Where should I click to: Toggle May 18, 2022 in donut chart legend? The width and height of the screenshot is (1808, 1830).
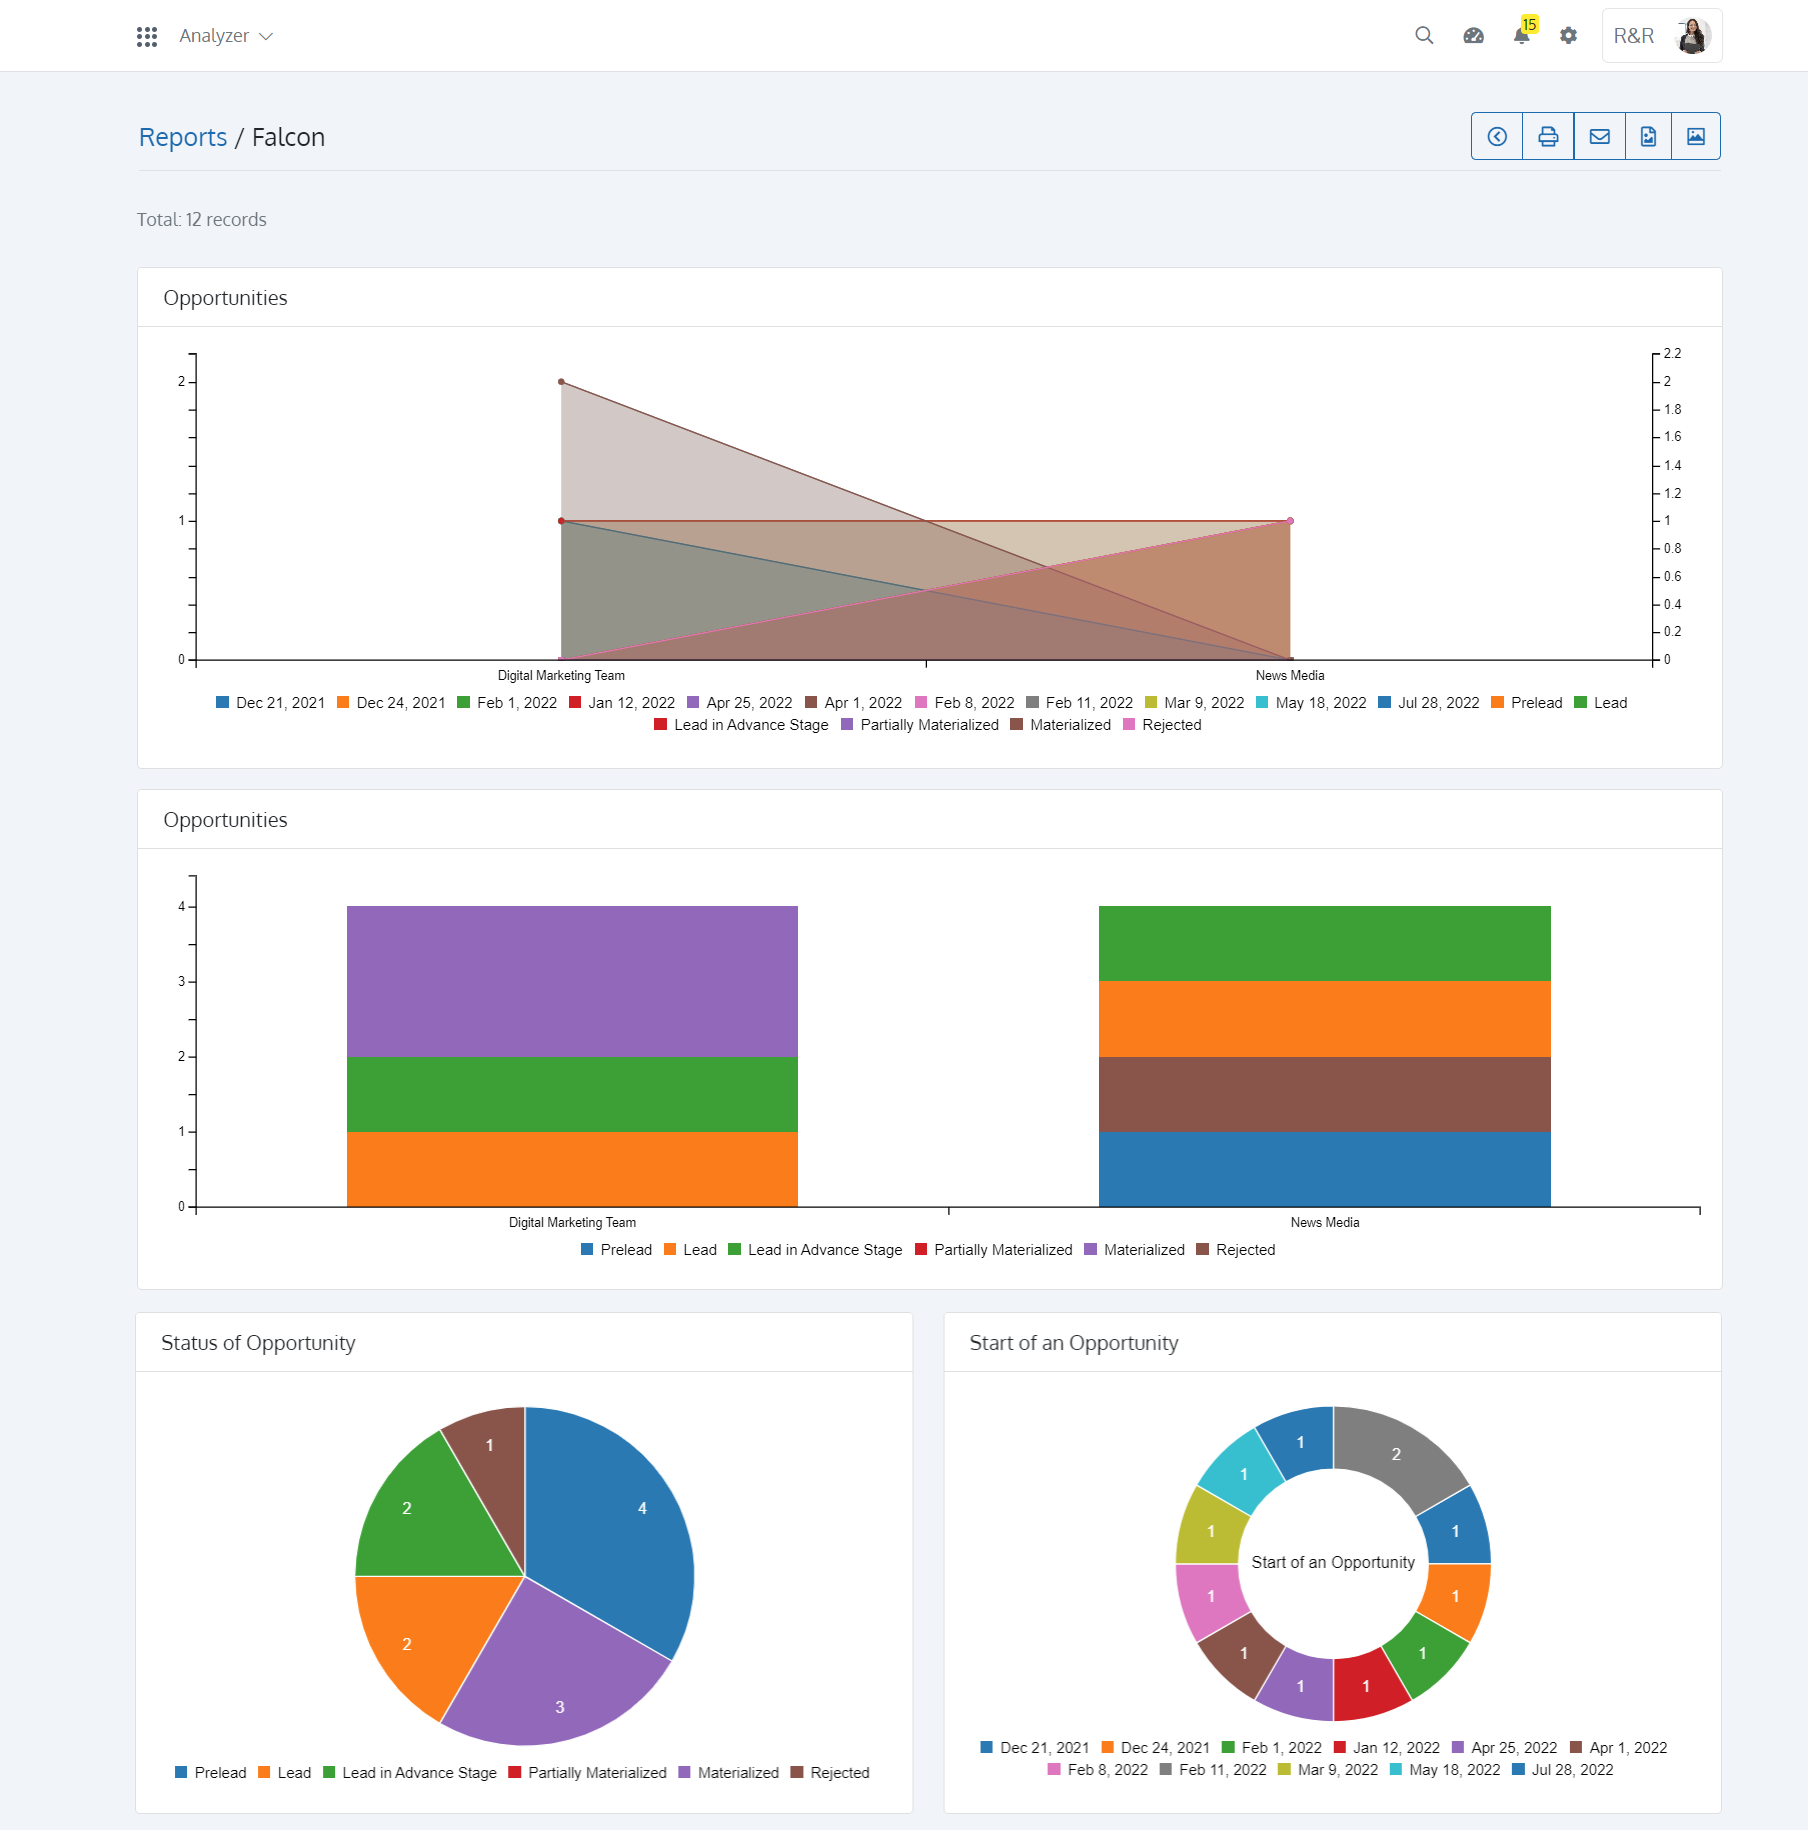tap(1445, 1770)
